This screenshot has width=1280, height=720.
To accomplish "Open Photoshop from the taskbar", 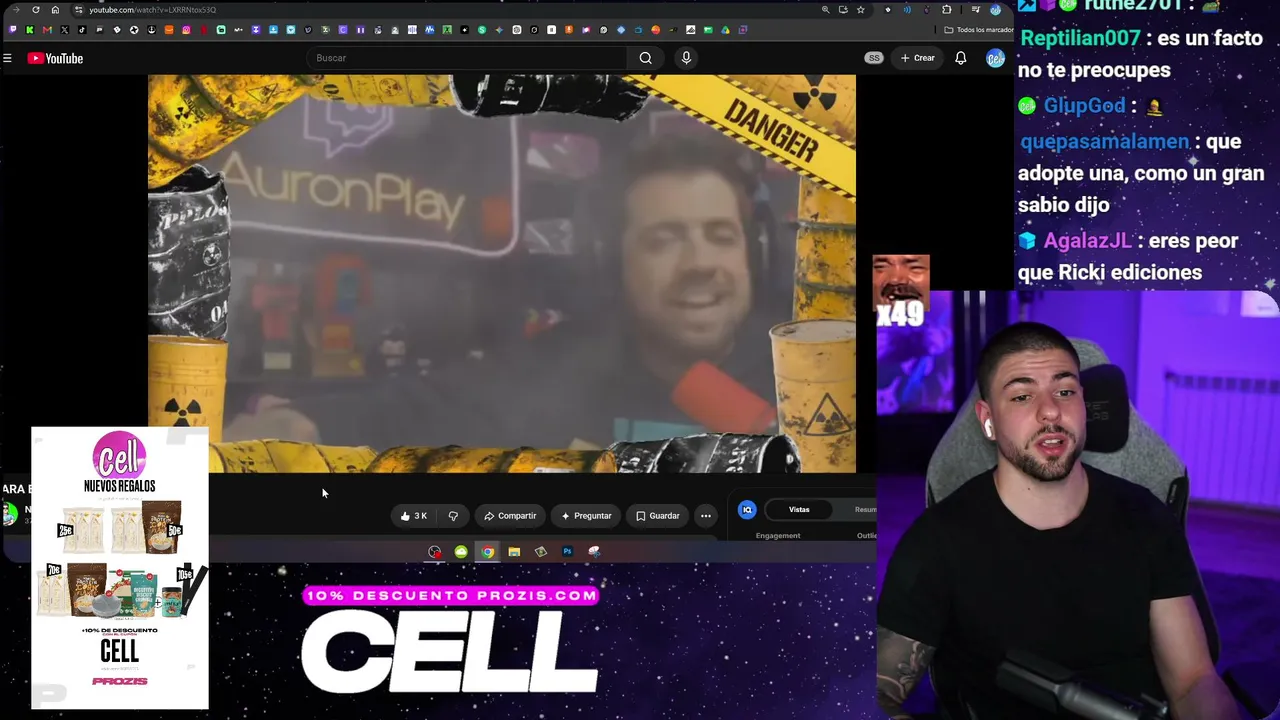I will pos(567,552).
